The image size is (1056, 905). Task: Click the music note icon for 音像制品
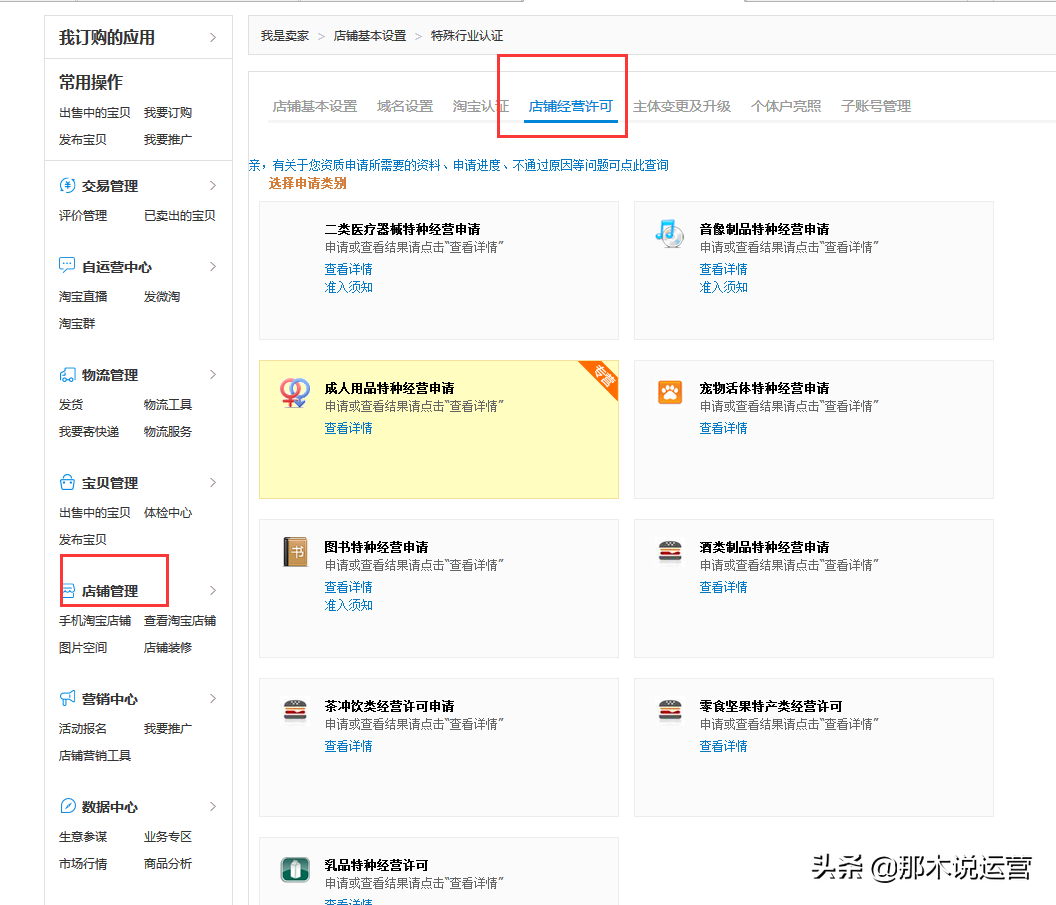coord(669,233)
